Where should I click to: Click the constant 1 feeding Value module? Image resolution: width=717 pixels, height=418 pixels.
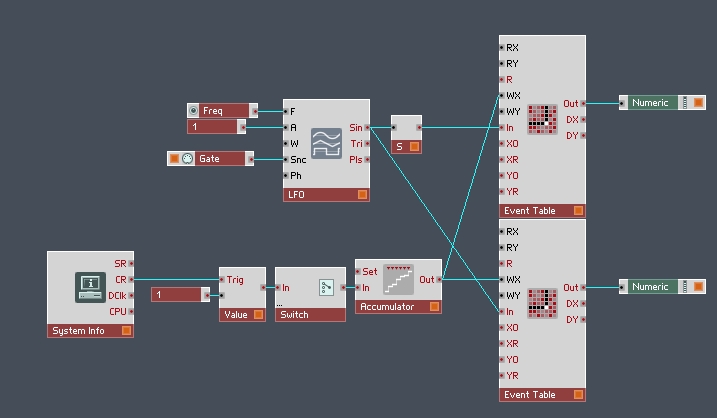[180, 295]
